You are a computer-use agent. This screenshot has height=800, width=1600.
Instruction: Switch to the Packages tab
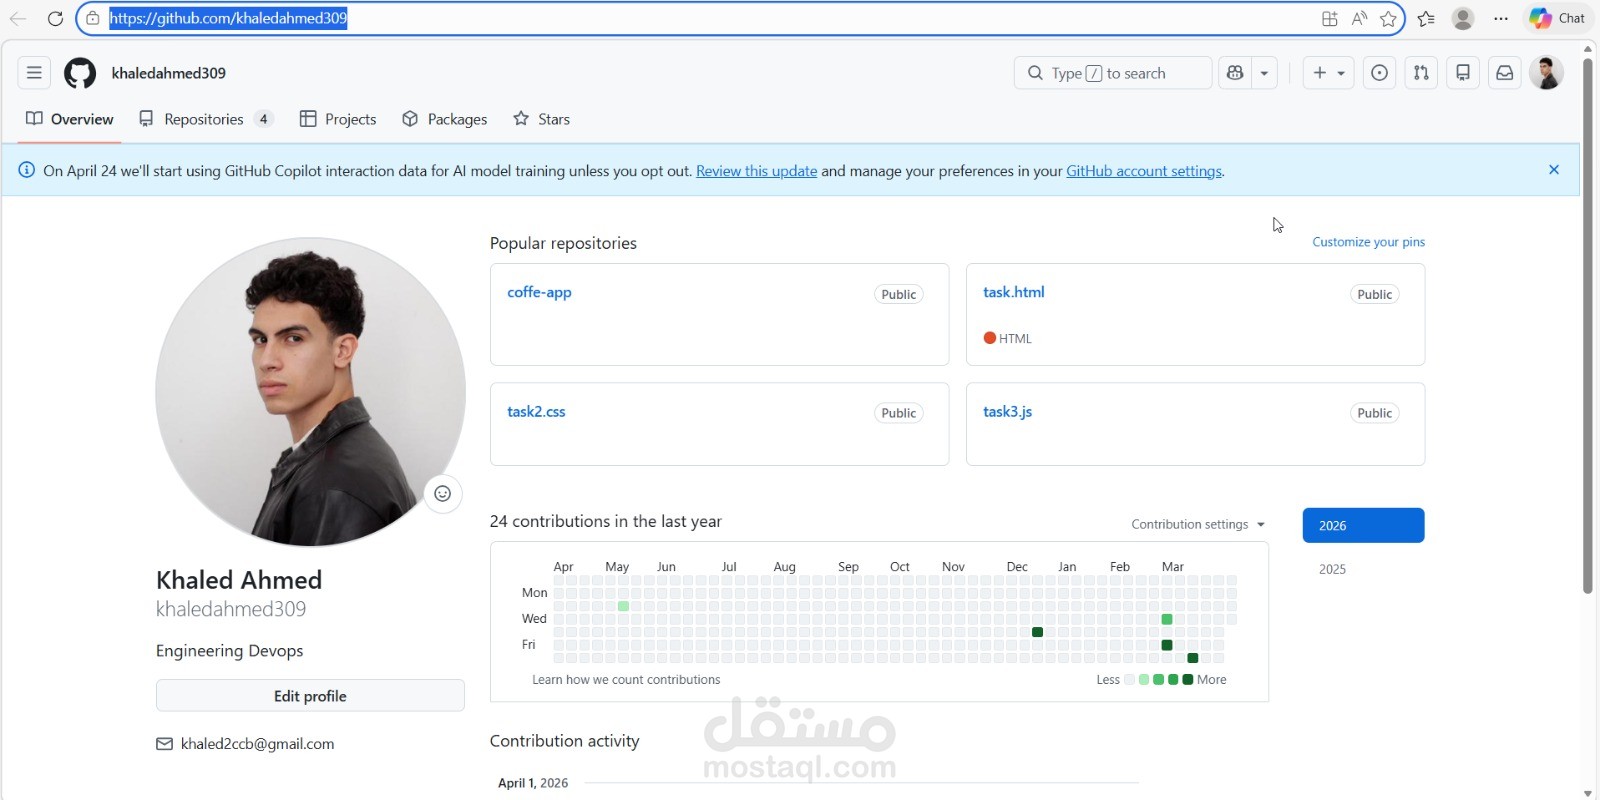click(x=445, y=119)
